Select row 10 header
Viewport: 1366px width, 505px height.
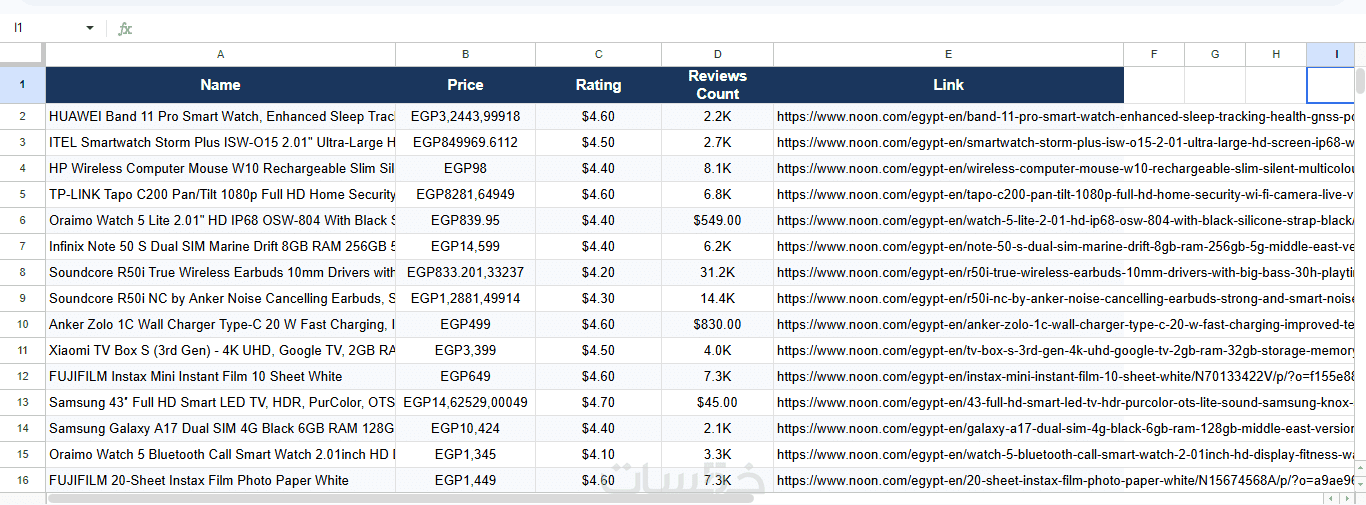click(22, 324)
